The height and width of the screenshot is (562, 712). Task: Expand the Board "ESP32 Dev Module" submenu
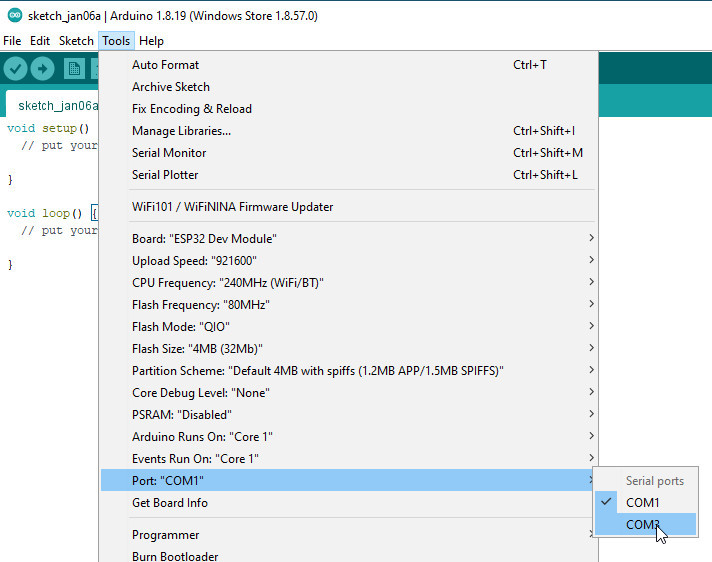tap(348, 239)
